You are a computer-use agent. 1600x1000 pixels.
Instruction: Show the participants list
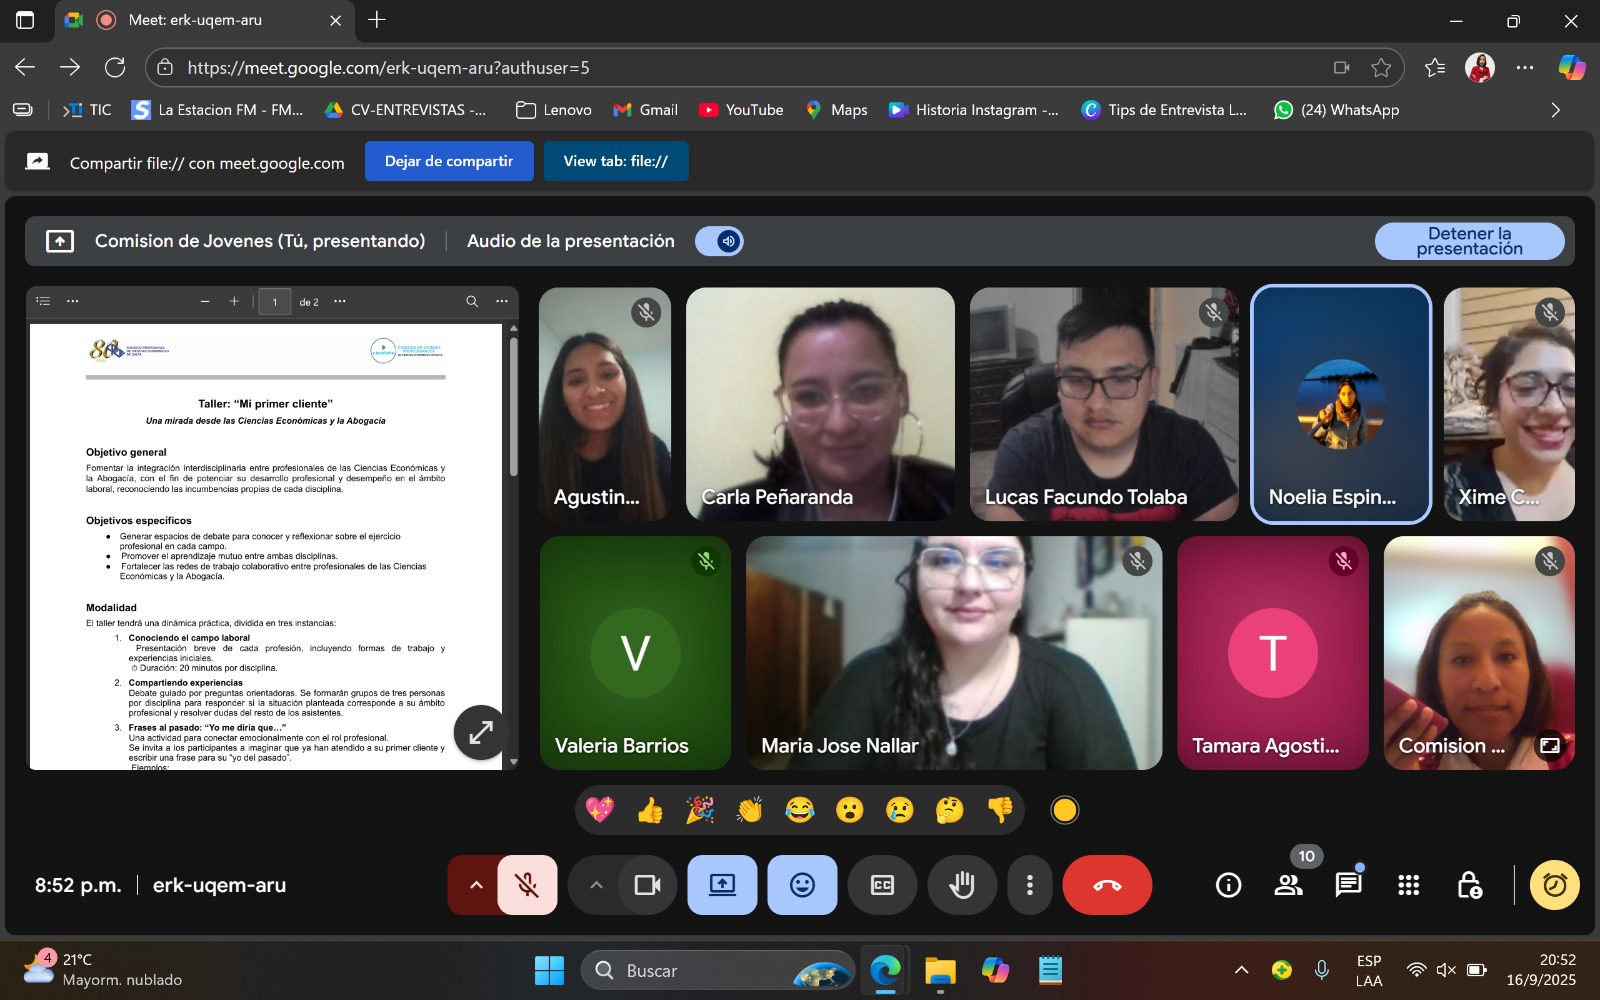pos(1288,885)
